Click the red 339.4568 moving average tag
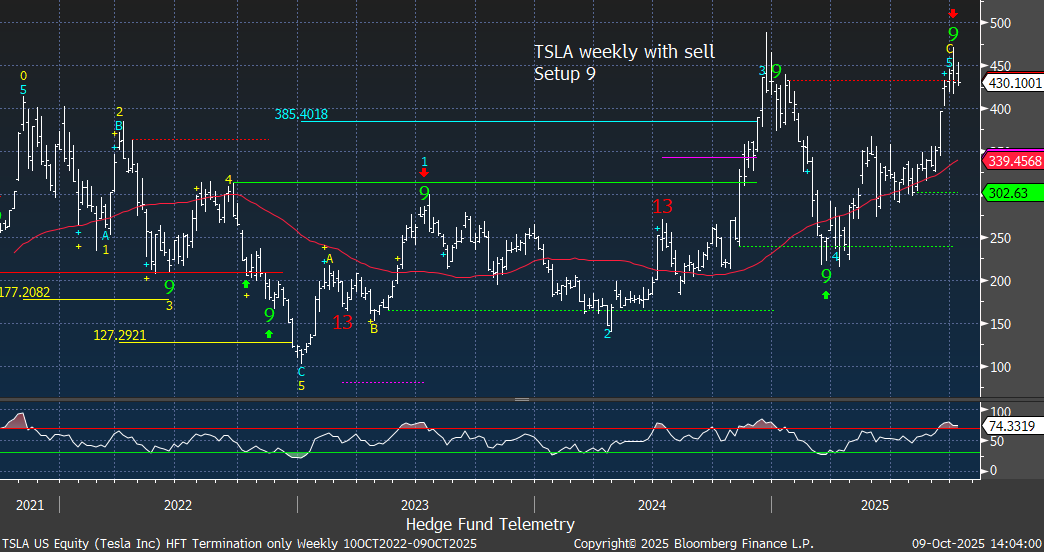 [1014, 161]
